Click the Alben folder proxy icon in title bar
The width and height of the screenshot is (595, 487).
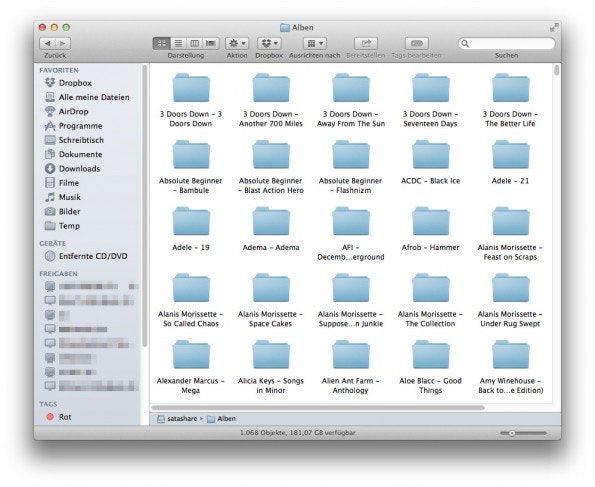tap(285, 27)
